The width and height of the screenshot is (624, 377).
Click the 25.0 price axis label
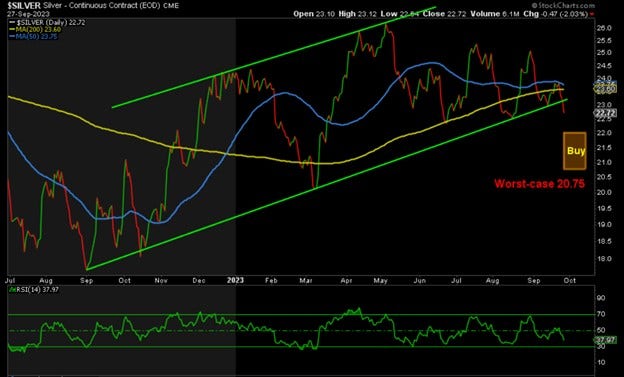pyautogui.click(x=604, y=53)
